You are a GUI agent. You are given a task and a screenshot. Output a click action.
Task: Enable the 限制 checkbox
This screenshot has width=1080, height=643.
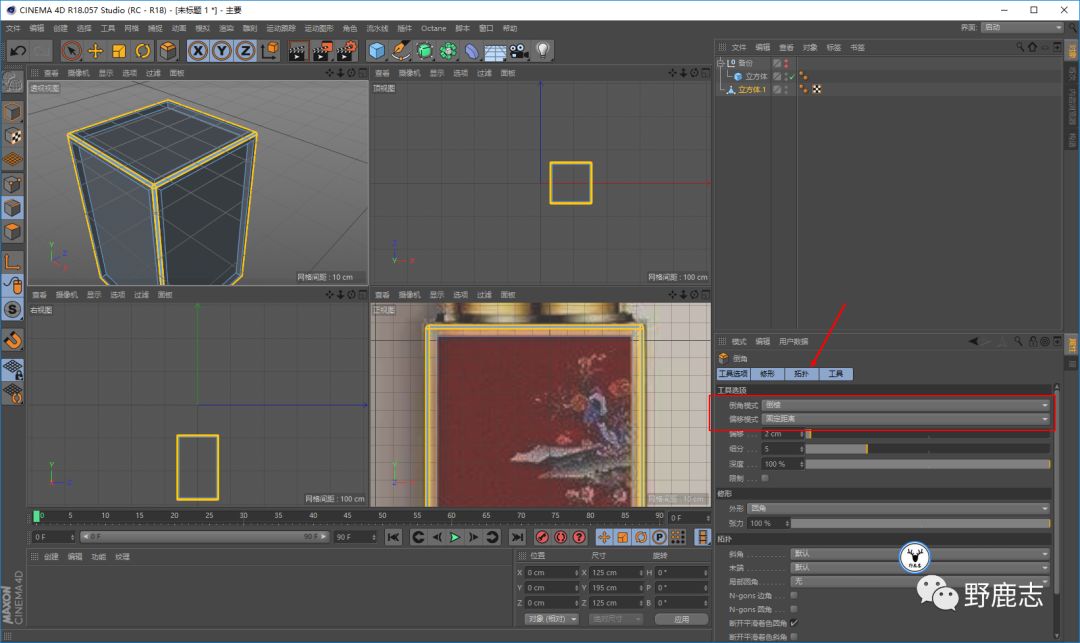click(x=765, y=478)
